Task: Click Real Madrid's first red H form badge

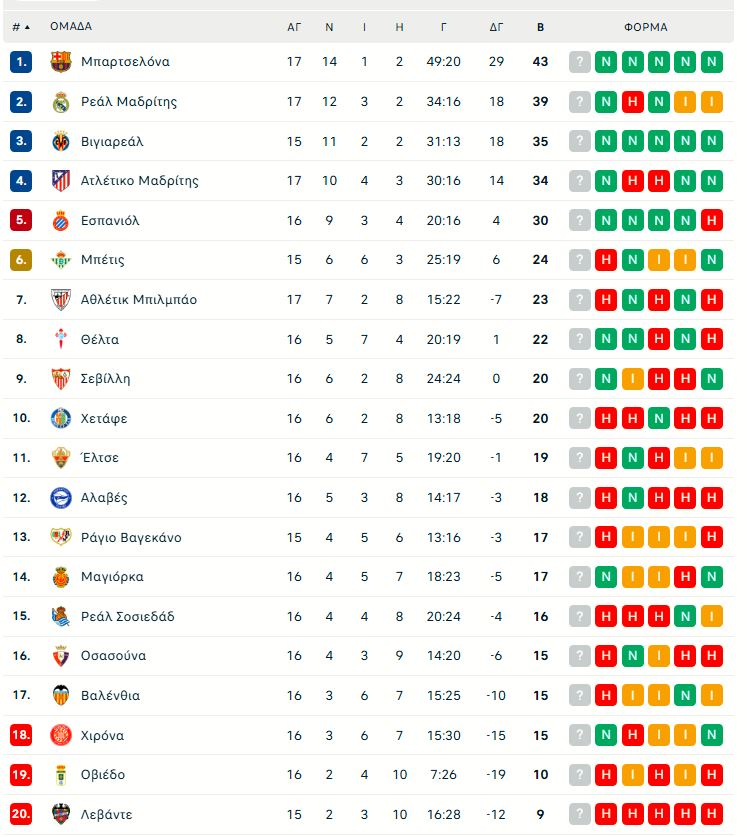Action: [x=632, y=102]
